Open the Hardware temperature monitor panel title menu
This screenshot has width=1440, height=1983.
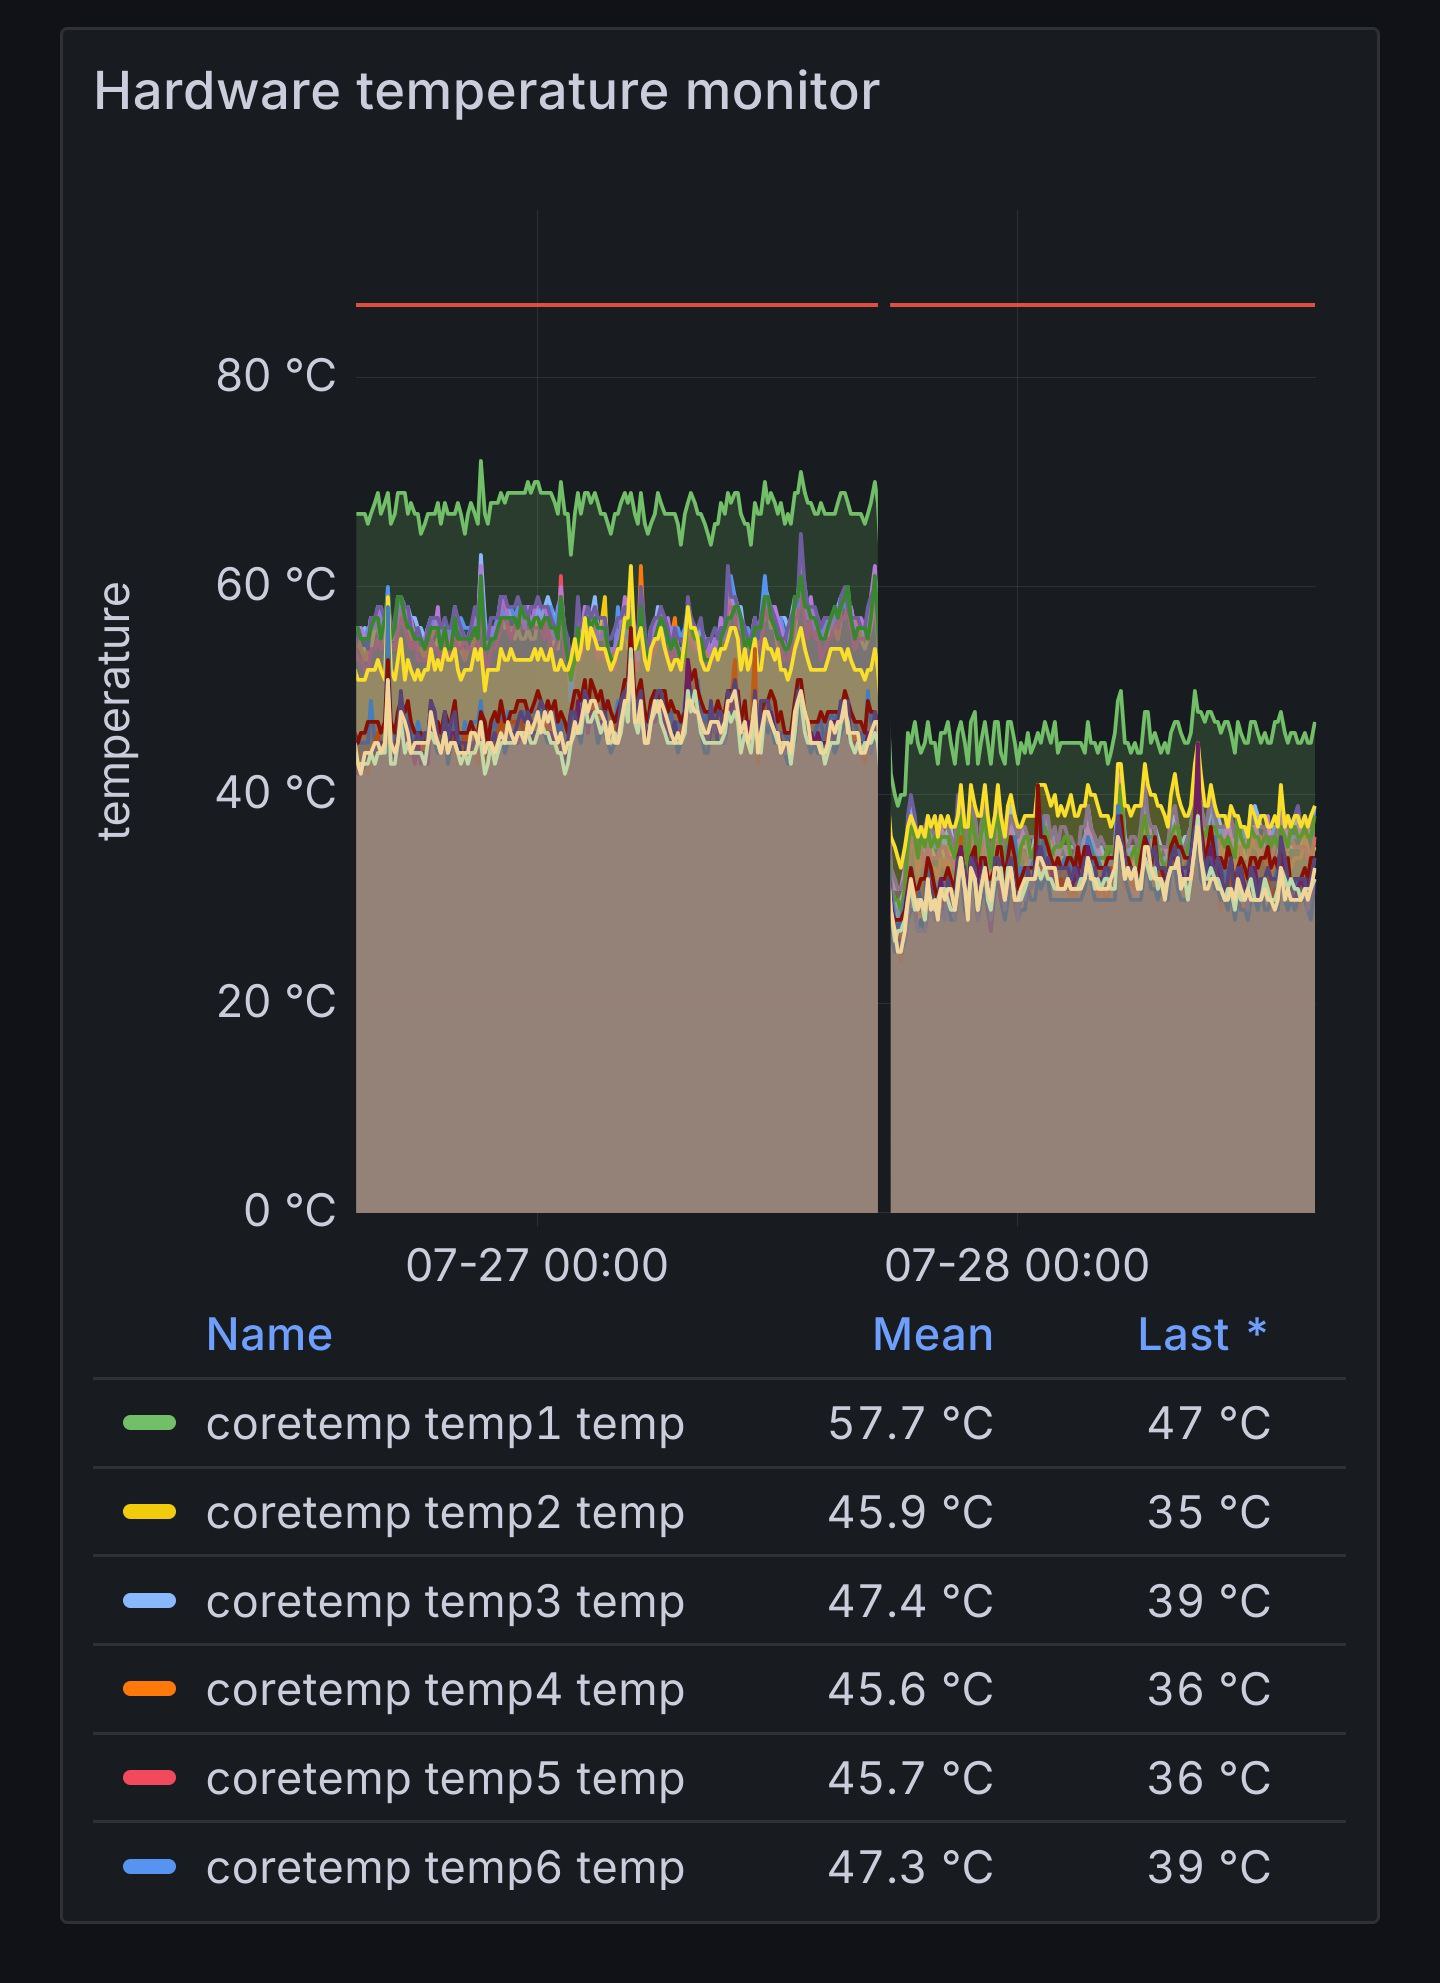(x=486, y=91)
